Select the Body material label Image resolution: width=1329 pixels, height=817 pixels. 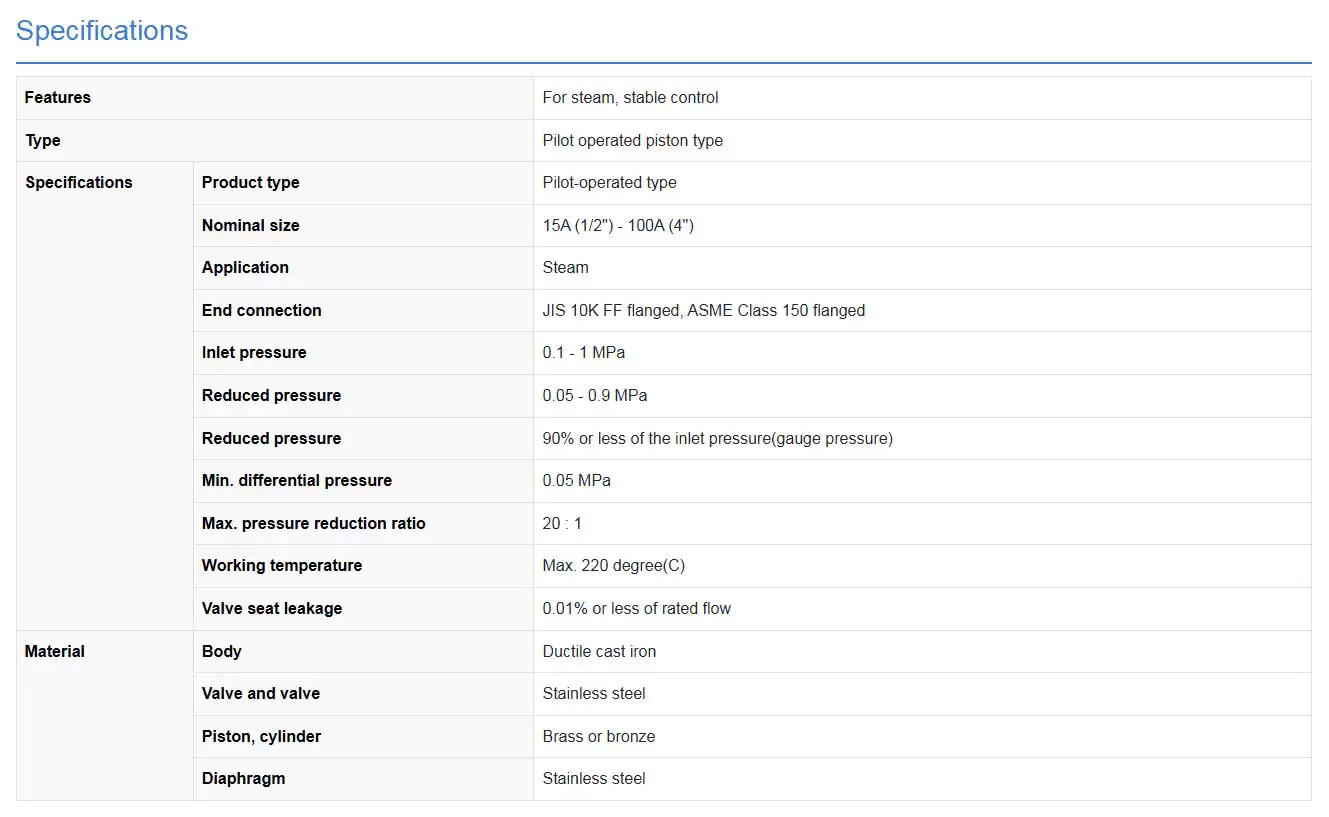click(x=222, y=651)
